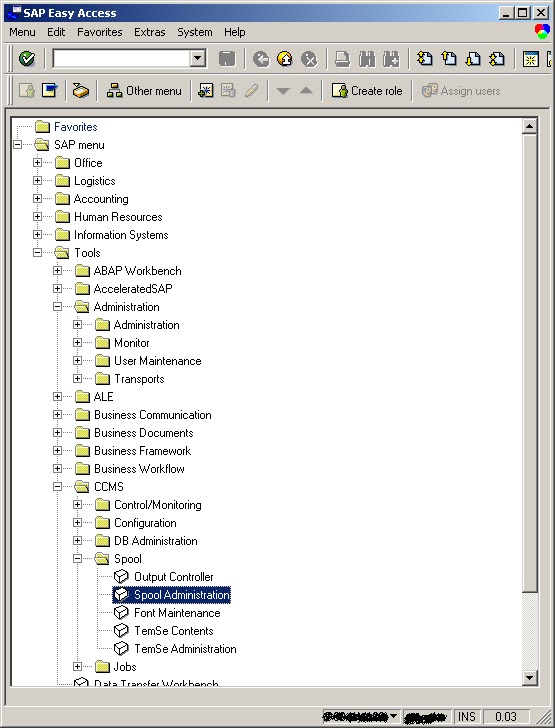555x728 pixels.
Task: Collapse the CCMS tree node
Action: (58, 487)
